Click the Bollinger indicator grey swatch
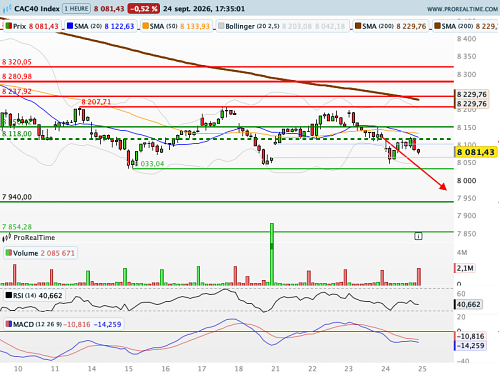The width and height of the screenshot is (500, 375). pyautogui.click(x=221, y=26)
